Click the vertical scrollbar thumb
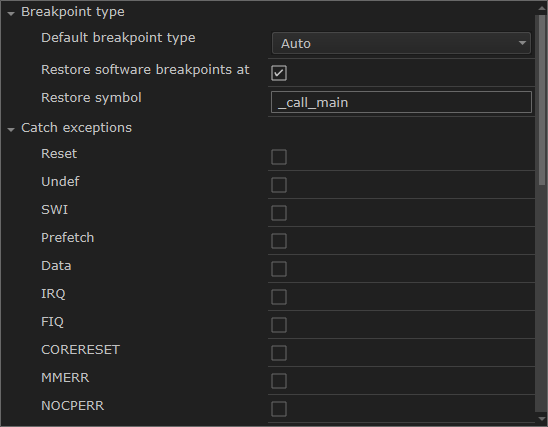 (542, 100)
